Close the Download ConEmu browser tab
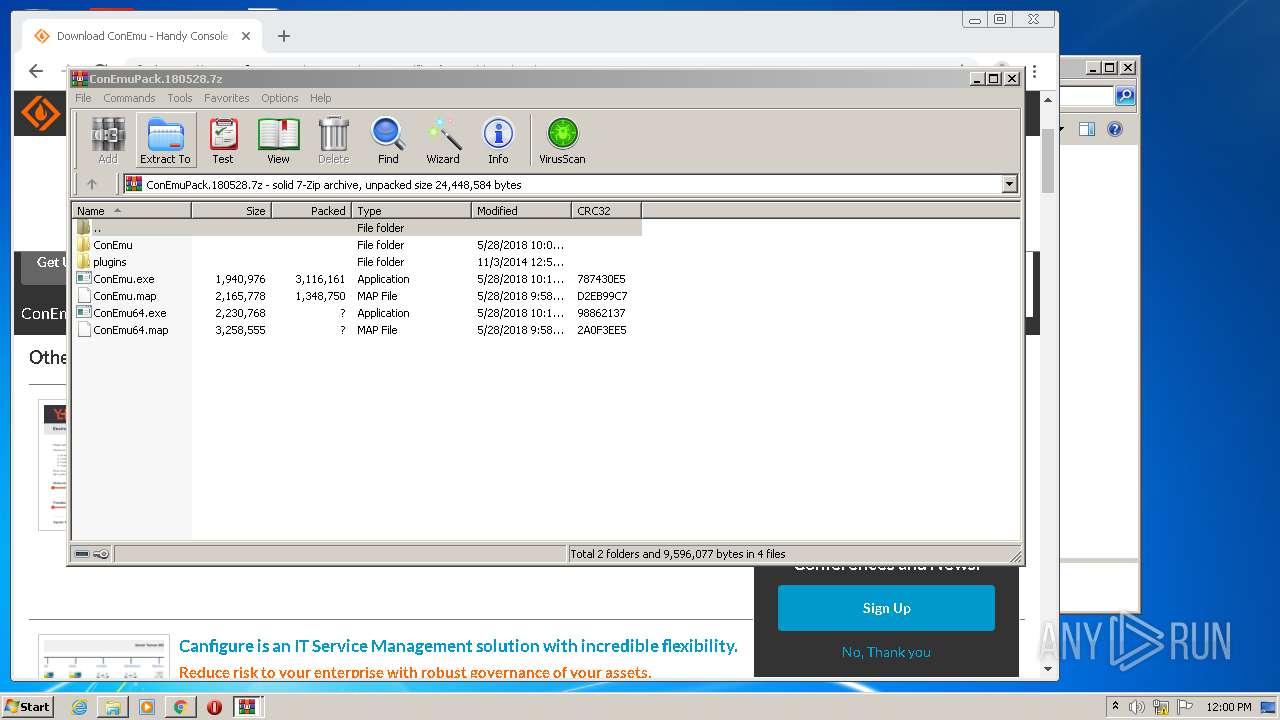 (246, 36)
